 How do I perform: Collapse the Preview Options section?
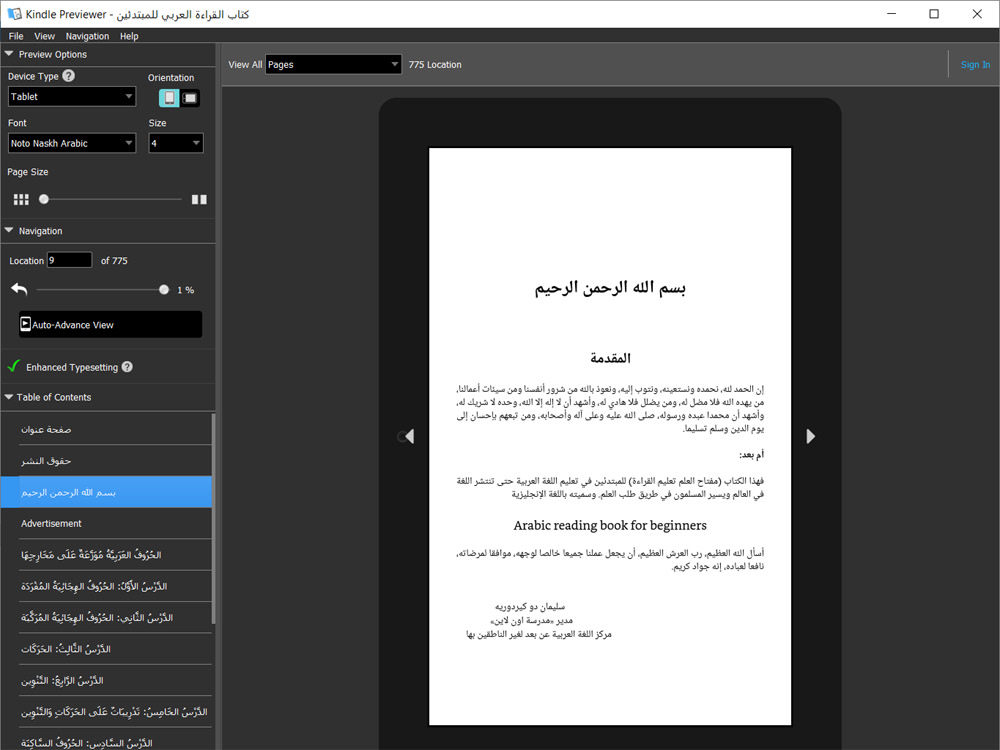[x=9, y=54]
